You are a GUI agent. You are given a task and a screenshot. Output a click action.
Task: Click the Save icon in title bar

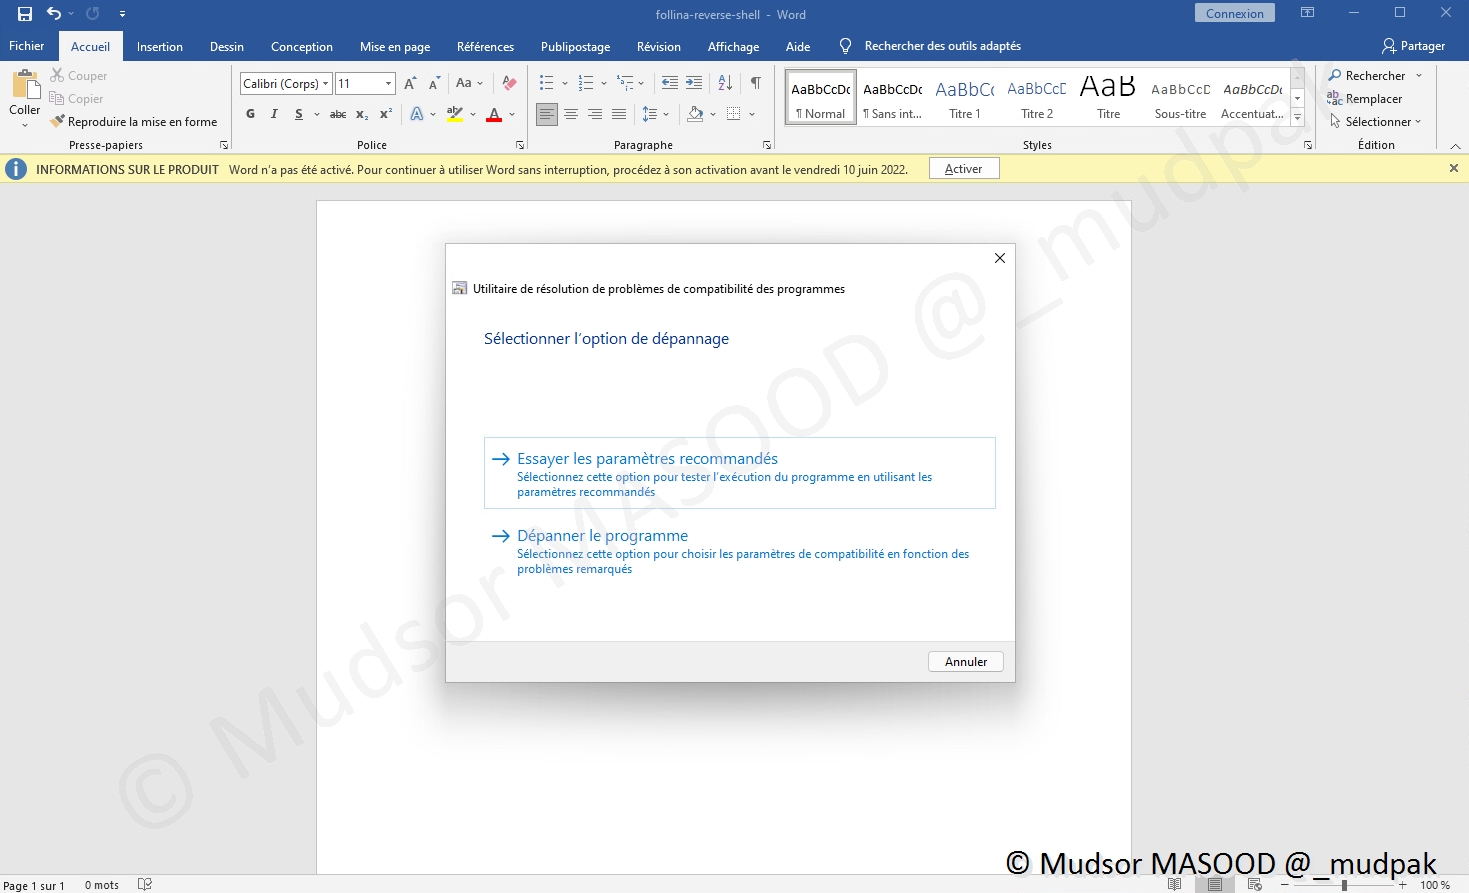tap(25, 14)
